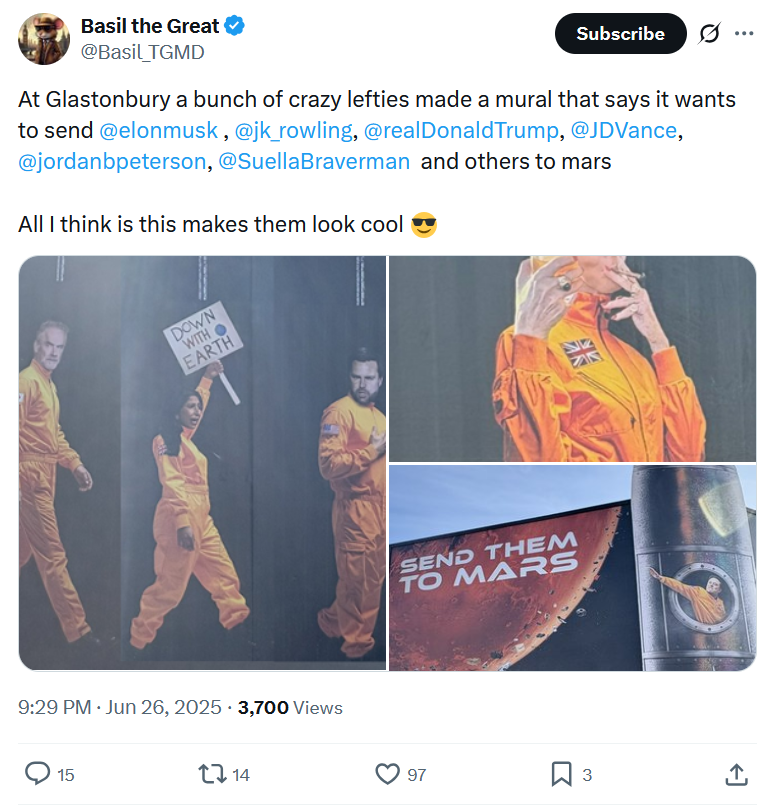Open Basil the Great profile avatar

click(x=44, y=39)
